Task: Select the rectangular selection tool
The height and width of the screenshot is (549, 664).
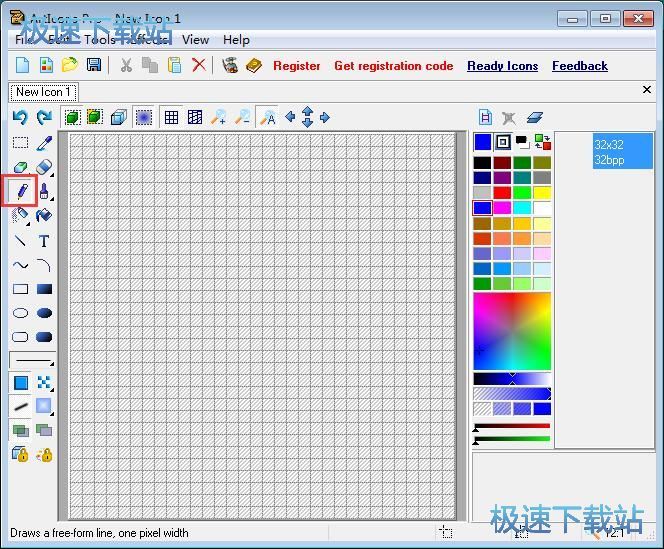Action: coord(20,143)
